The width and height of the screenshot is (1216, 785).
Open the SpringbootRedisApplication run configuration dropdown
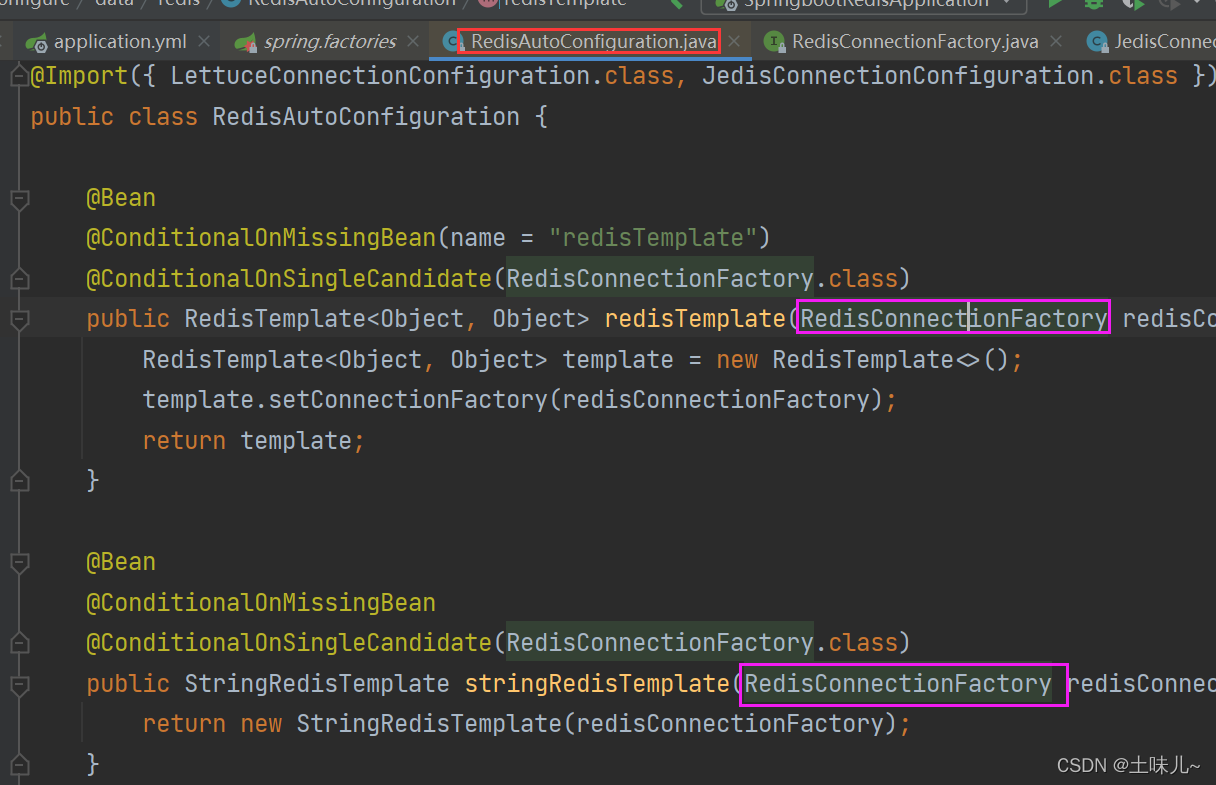[x=862, y=5]
